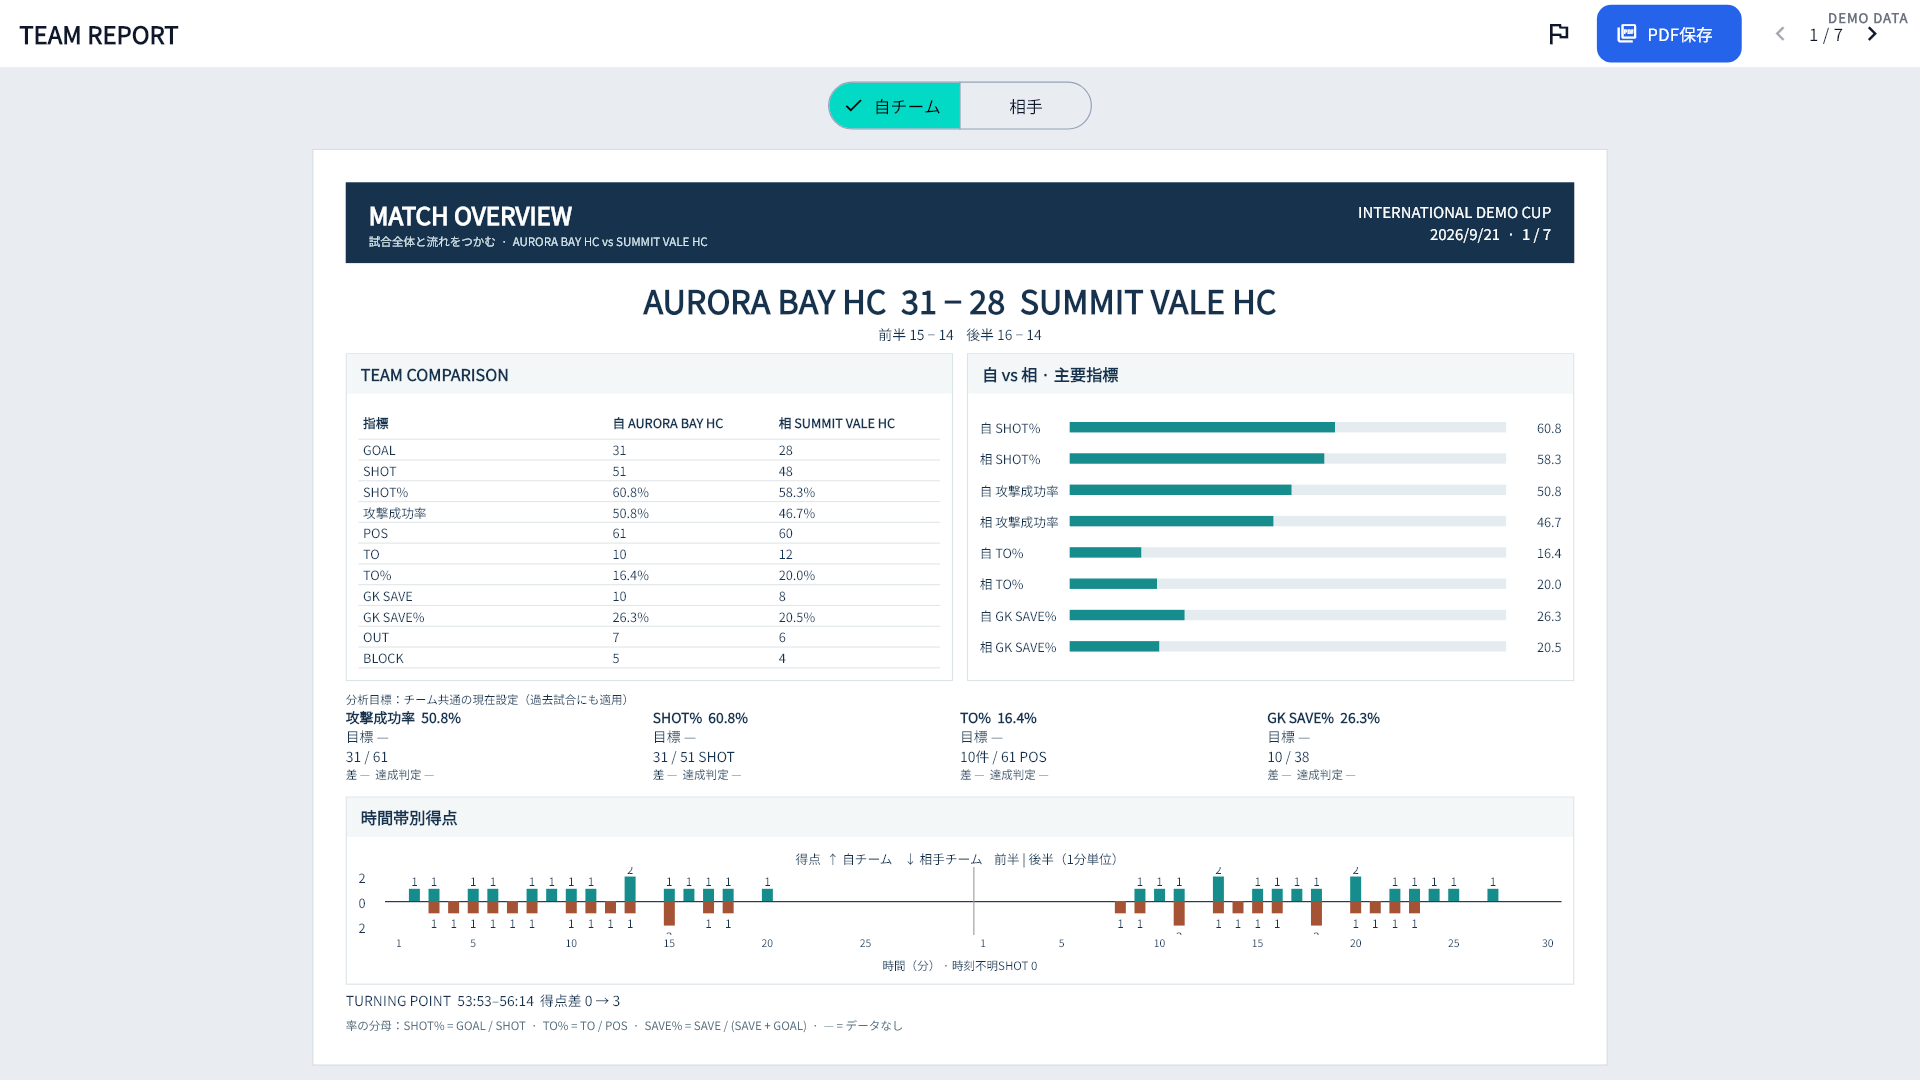Click the 1 / 7 page indicator

click(1825, 35)
